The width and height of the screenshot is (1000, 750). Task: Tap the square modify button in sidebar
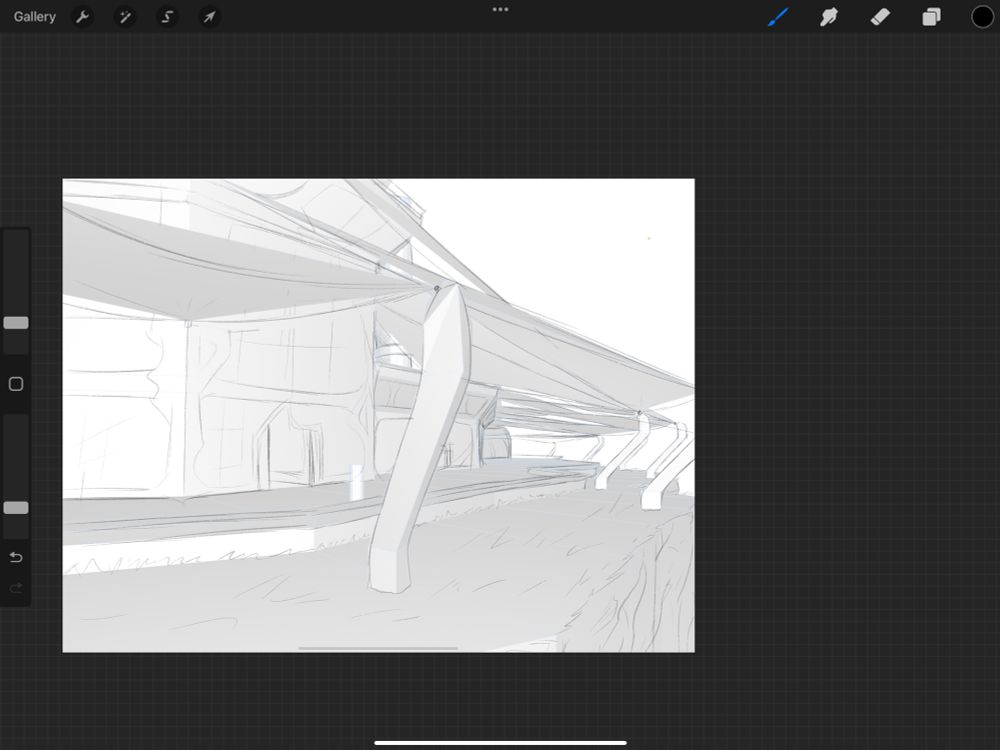tap(16, 384)
